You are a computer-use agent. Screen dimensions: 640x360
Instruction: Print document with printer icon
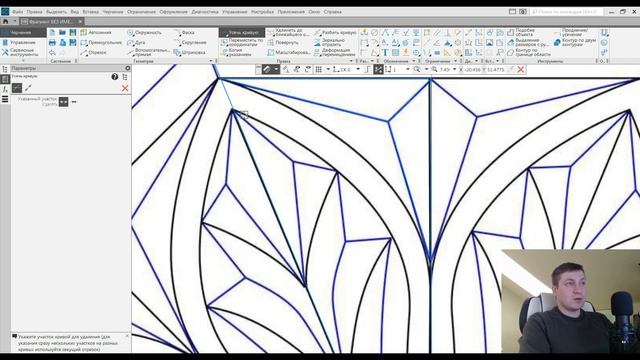(52, 42)
